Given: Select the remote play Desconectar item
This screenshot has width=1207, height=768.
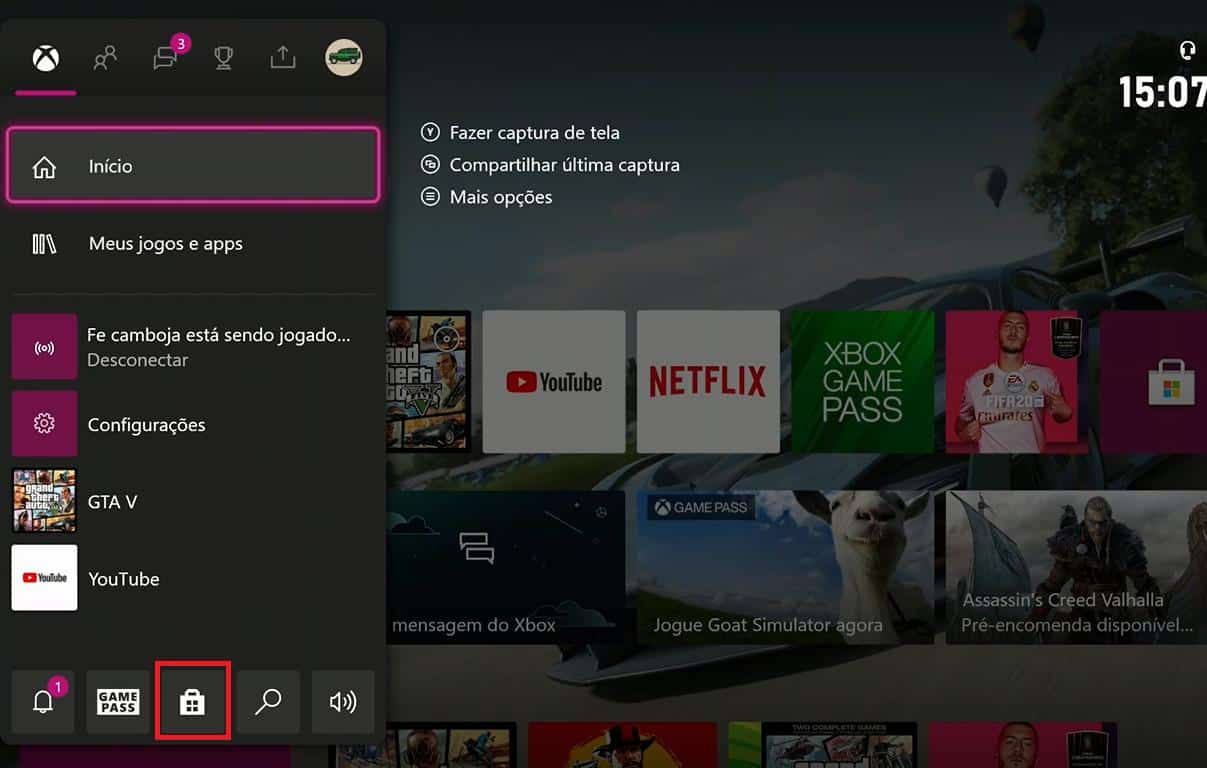Looking at the screenshot, I should [193, 347].
